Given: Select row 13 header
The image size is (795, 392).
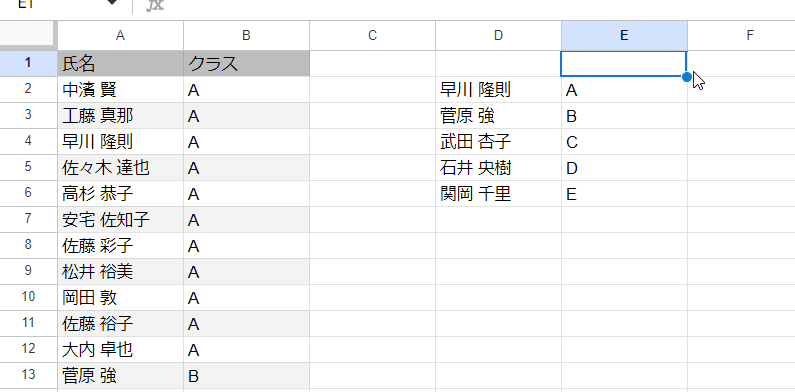Looking at the screenshot, I should point(28,375).
